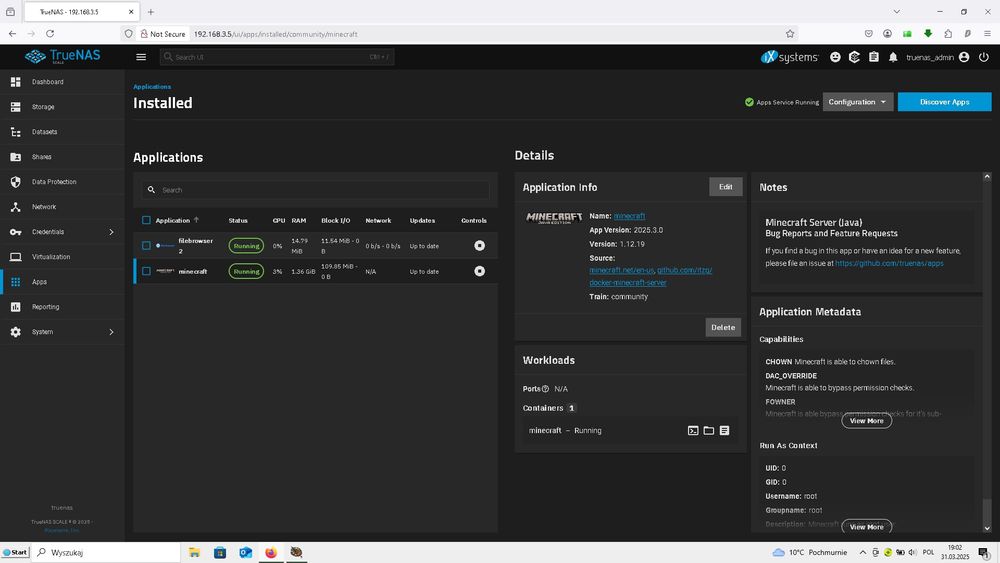The width and height of the screenshot is (1000, 563).
Task: Open browser tab list dropdown
Action: [x=896, y=11]
